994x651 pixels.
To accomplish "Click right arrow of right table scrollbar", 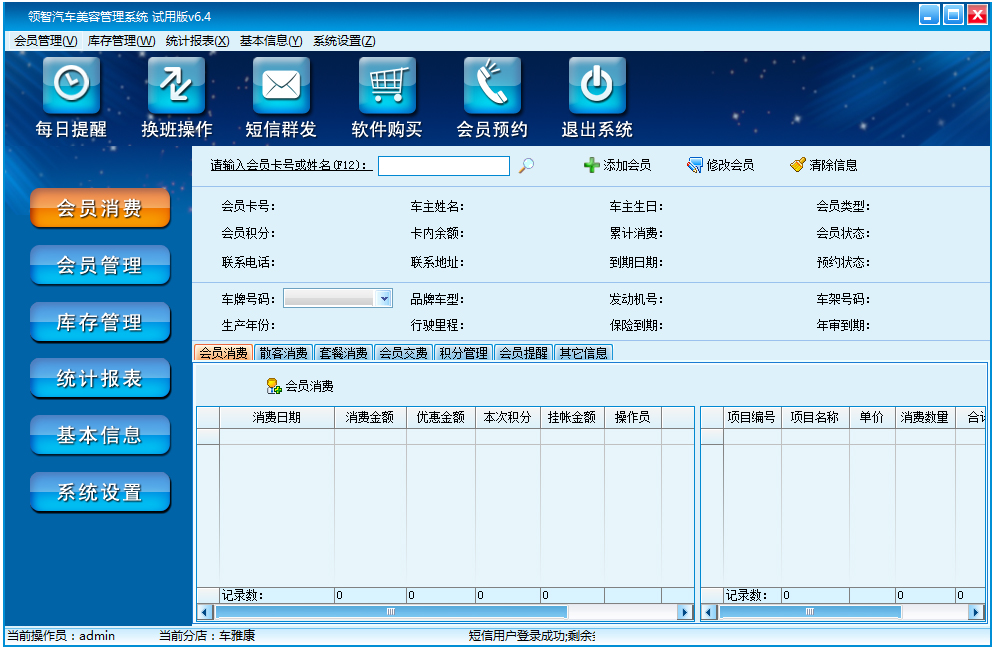I will [x=976, y=612].
